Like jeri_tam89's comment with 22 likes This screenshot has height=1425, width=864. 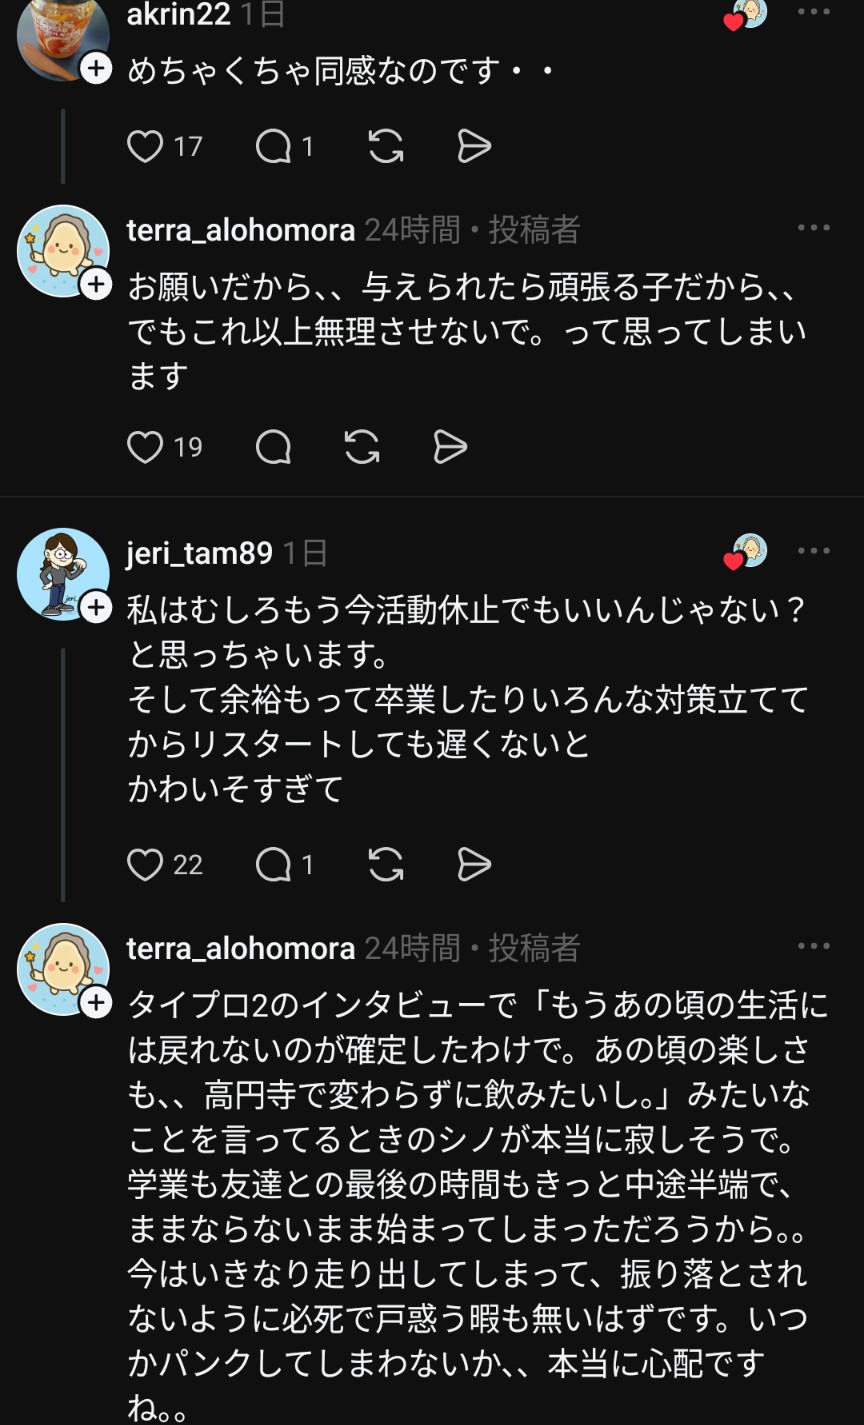(146, 864)
